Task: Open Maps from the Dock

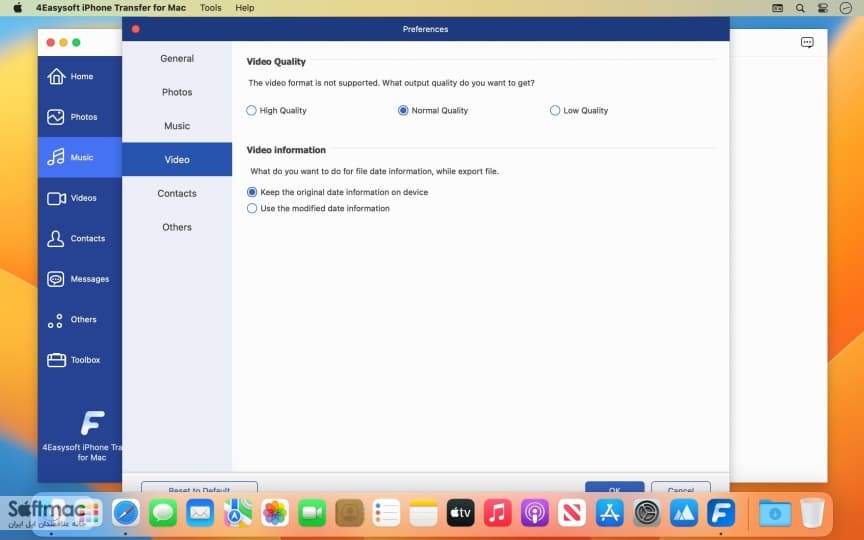Action: [x=237, y=513]
